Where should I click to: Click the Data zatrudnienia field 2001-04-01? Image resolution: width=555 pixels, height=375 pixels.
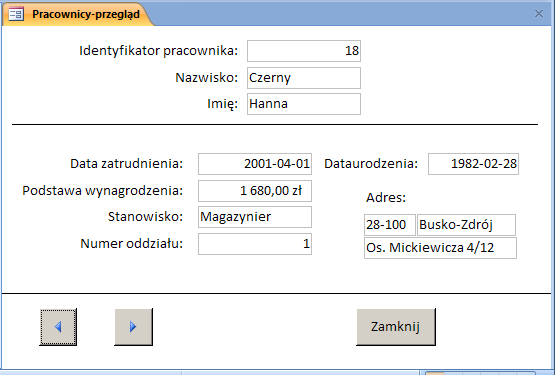pyautogui.click(x=255, y=164)
